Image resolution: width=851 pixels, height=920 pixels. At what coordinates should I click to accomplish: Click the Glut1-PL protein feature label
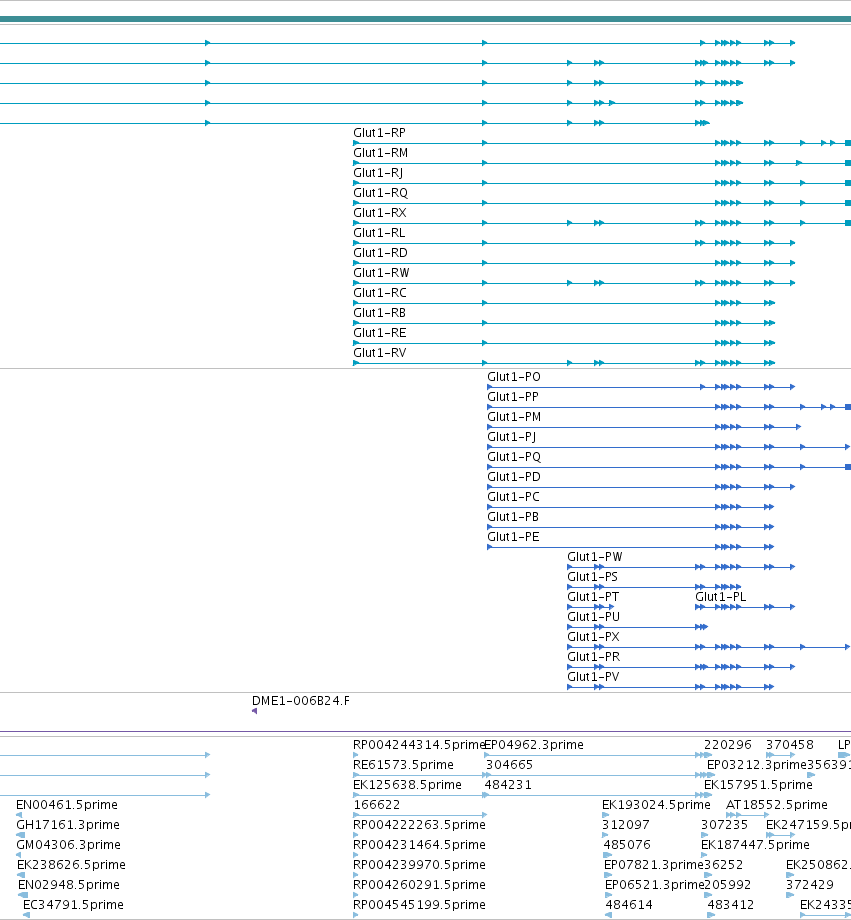tap(721, 597)
